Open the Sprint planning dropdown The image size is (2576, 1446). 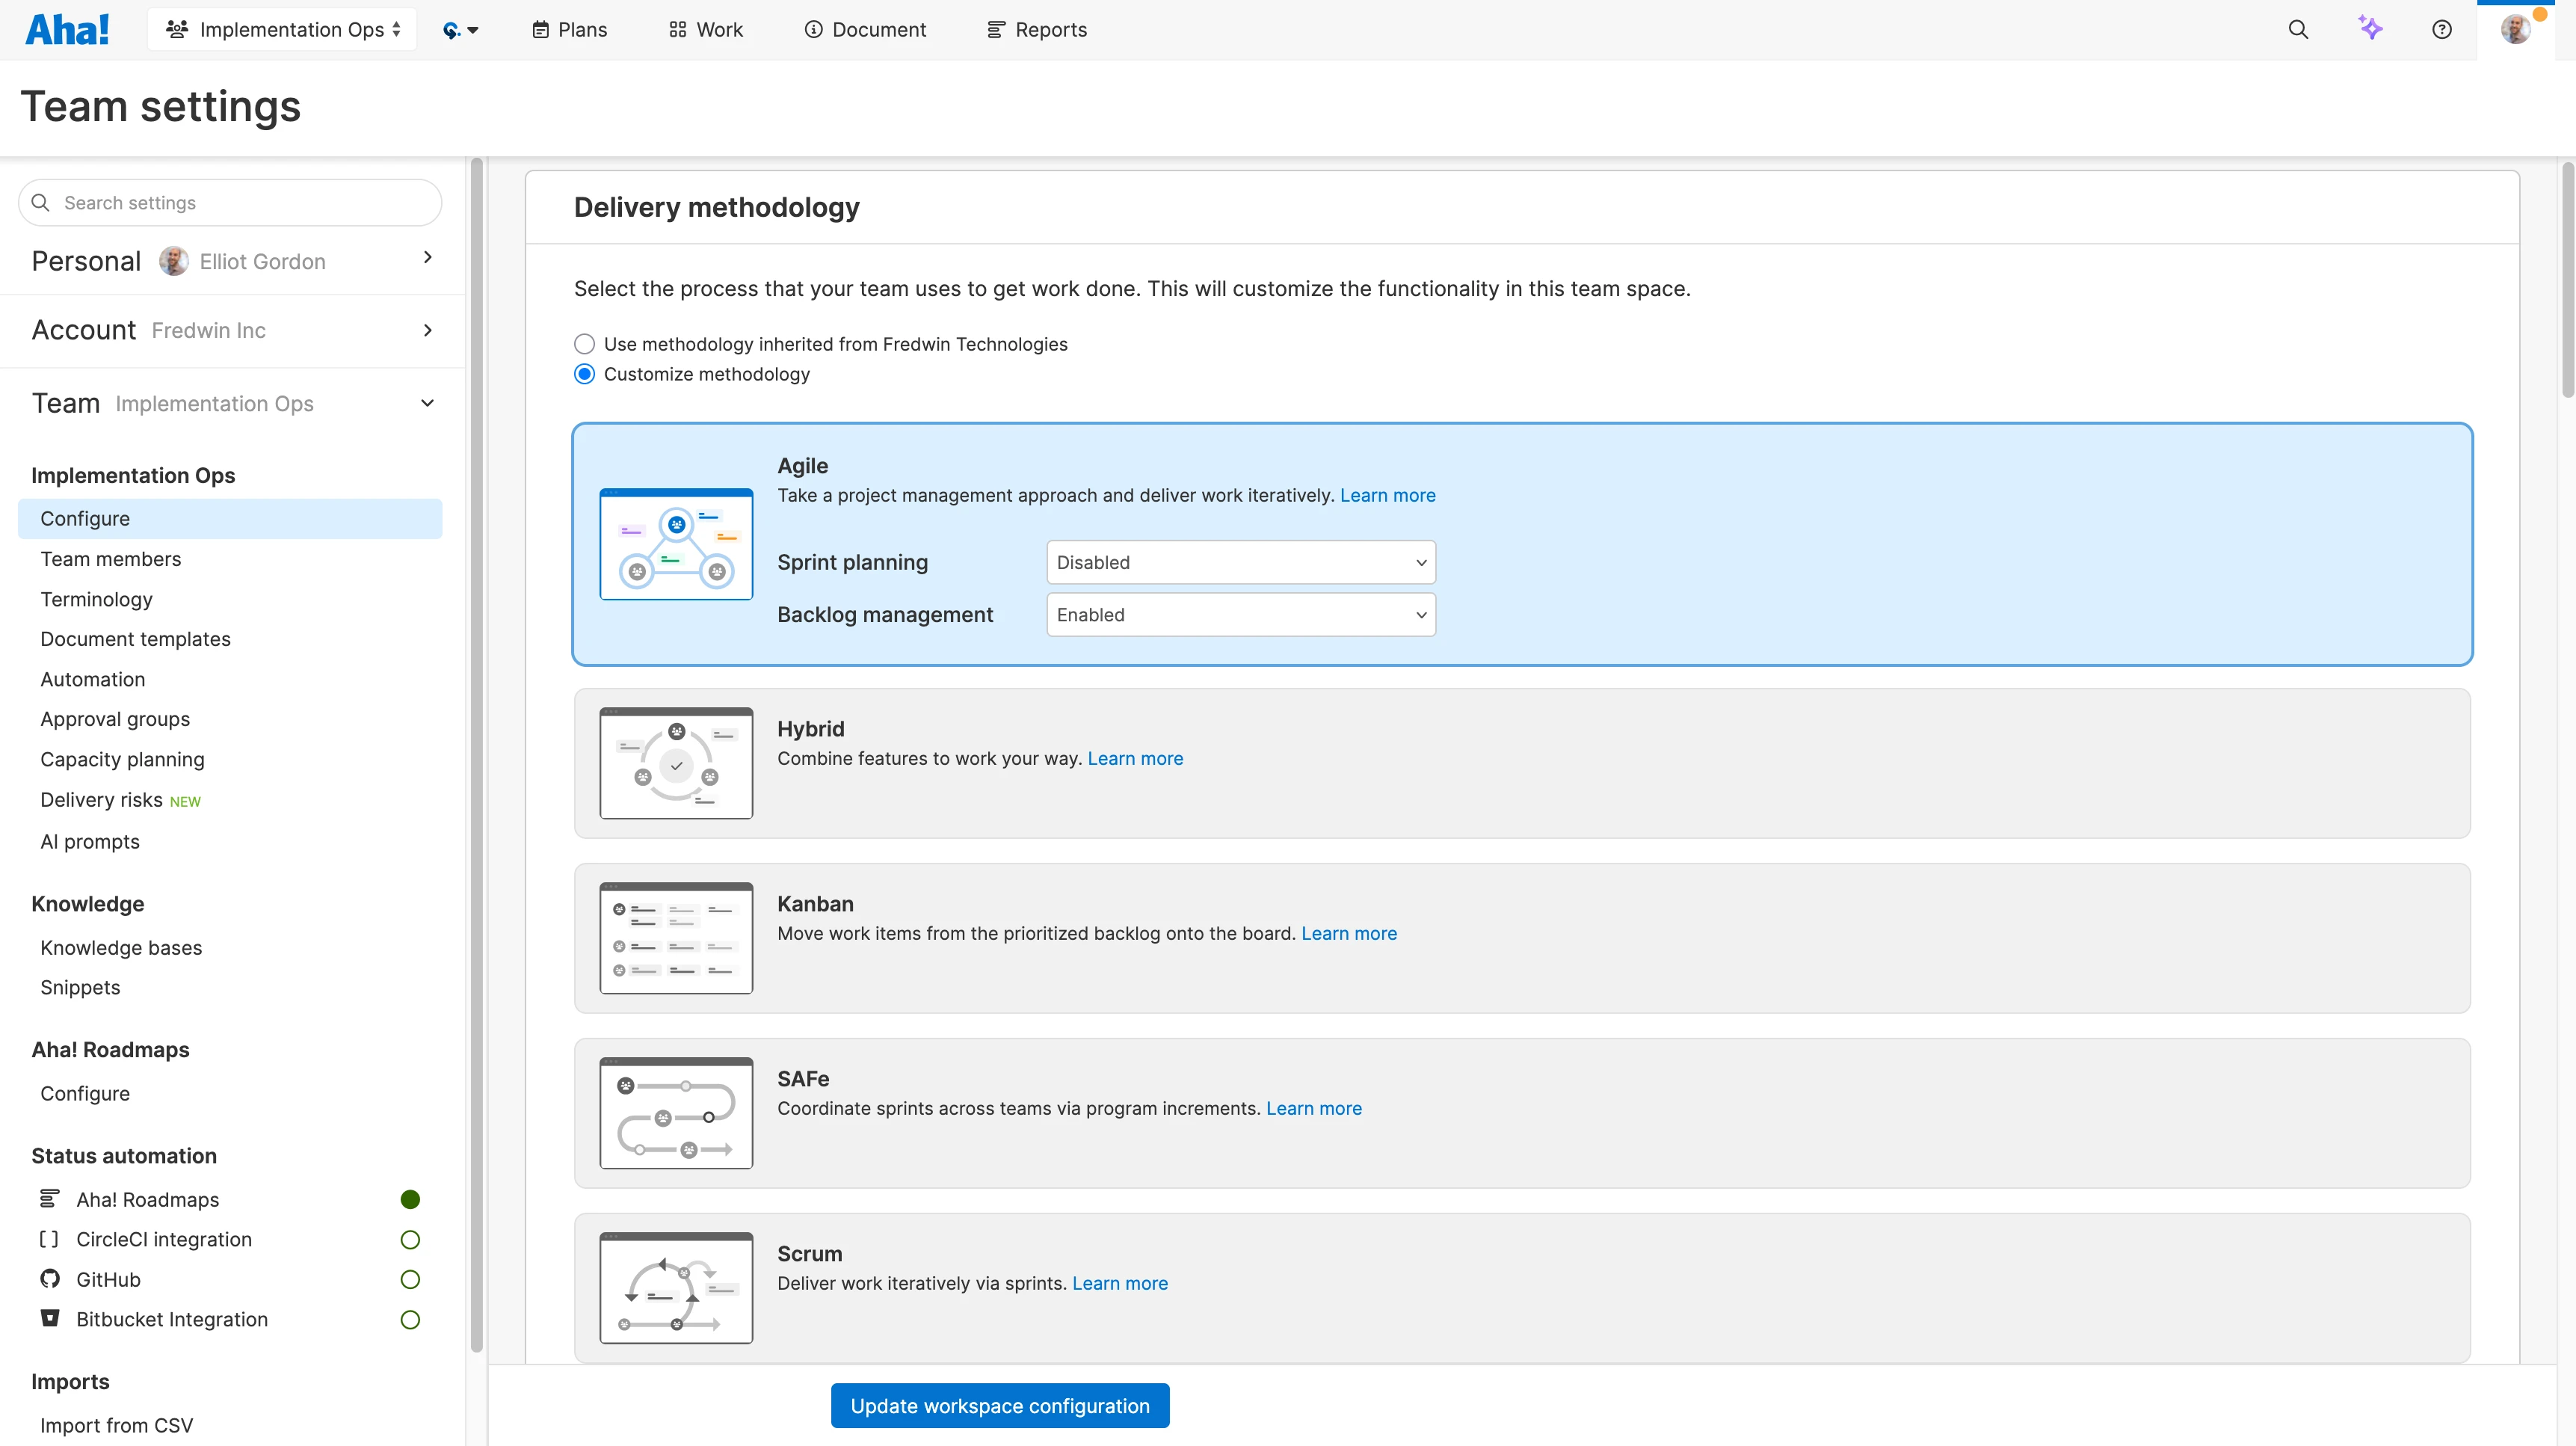(x=1239, y=562)
